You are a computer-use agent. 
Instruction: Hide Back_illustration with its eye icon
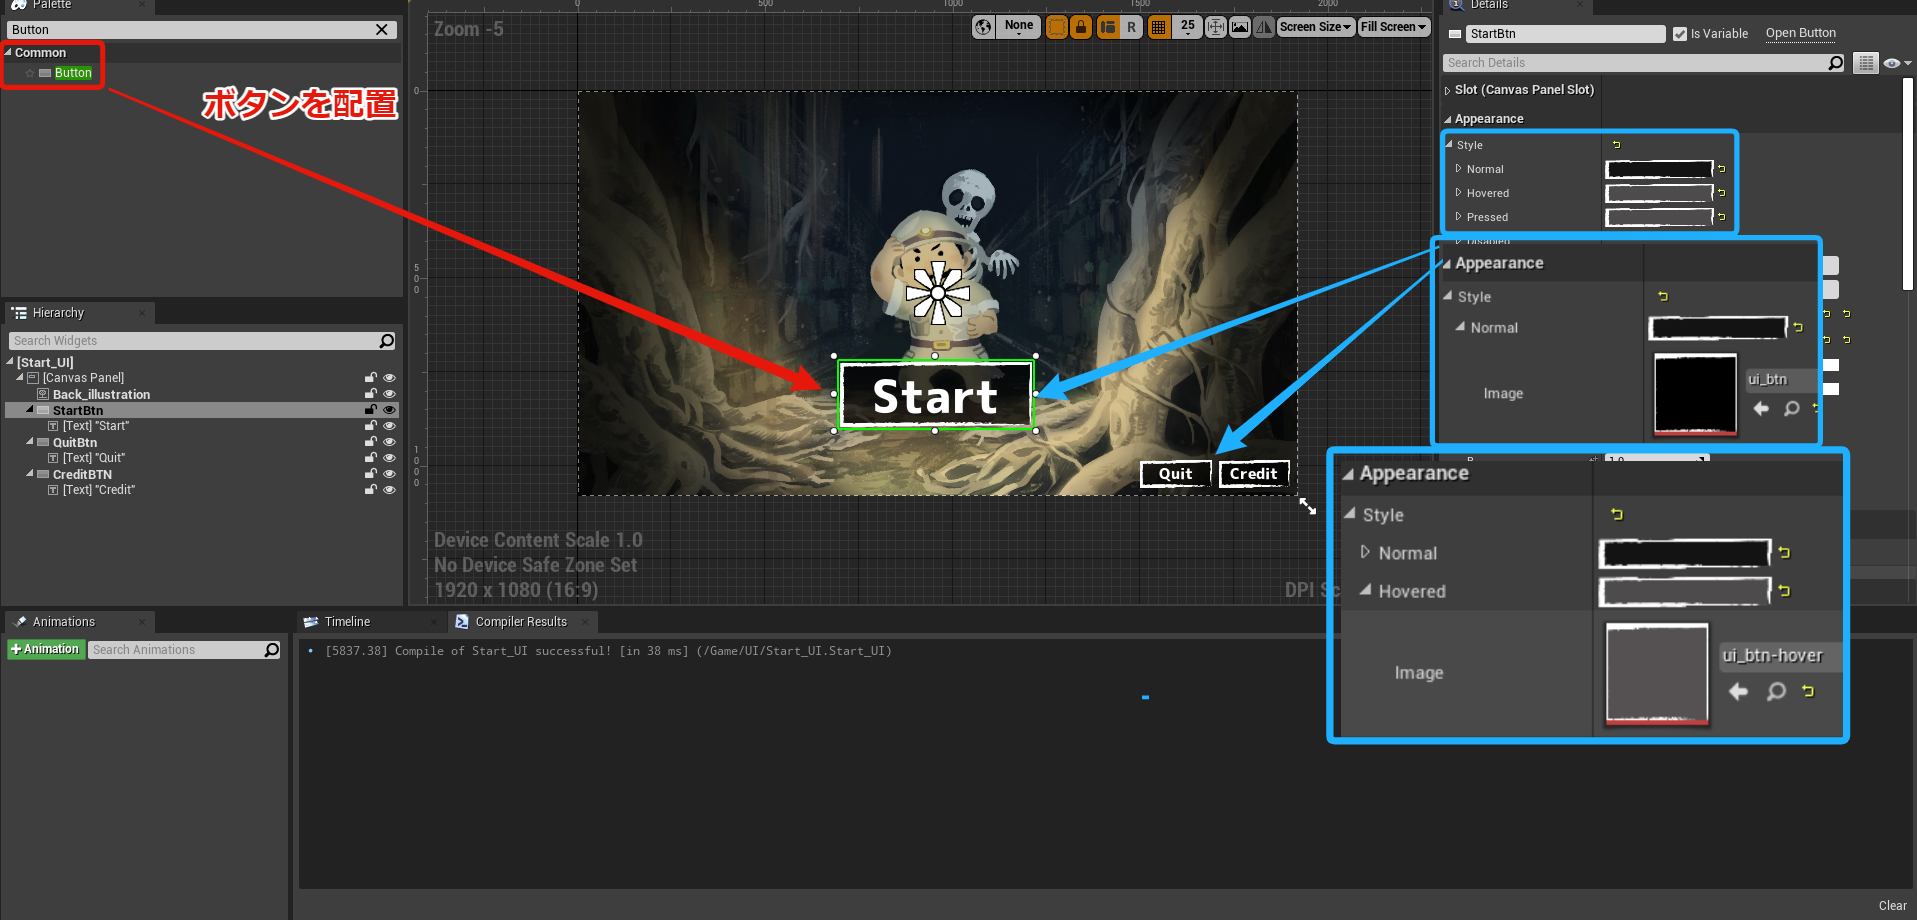coord(390,394)
